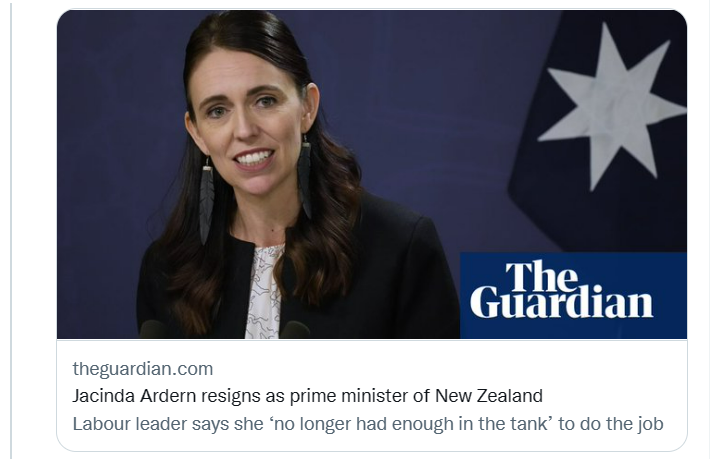Screen dimensions: 718x459
Task: Click The Guardian logo on the card
Action: pos(573,295)
